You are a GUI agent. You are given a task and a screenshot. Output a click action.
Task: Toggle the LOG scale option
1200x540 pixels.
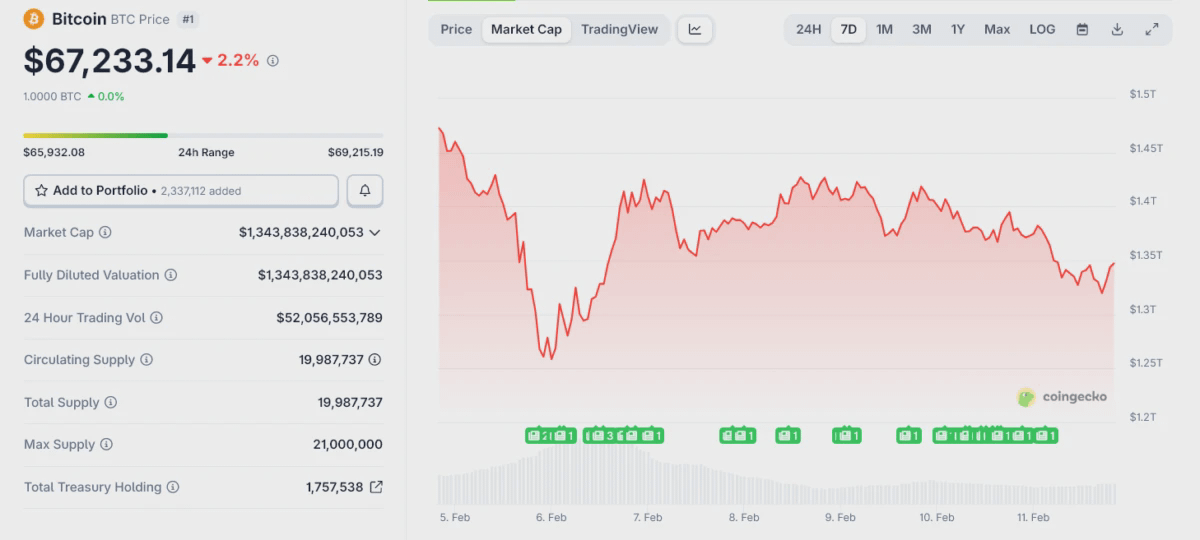(1042, 29)
